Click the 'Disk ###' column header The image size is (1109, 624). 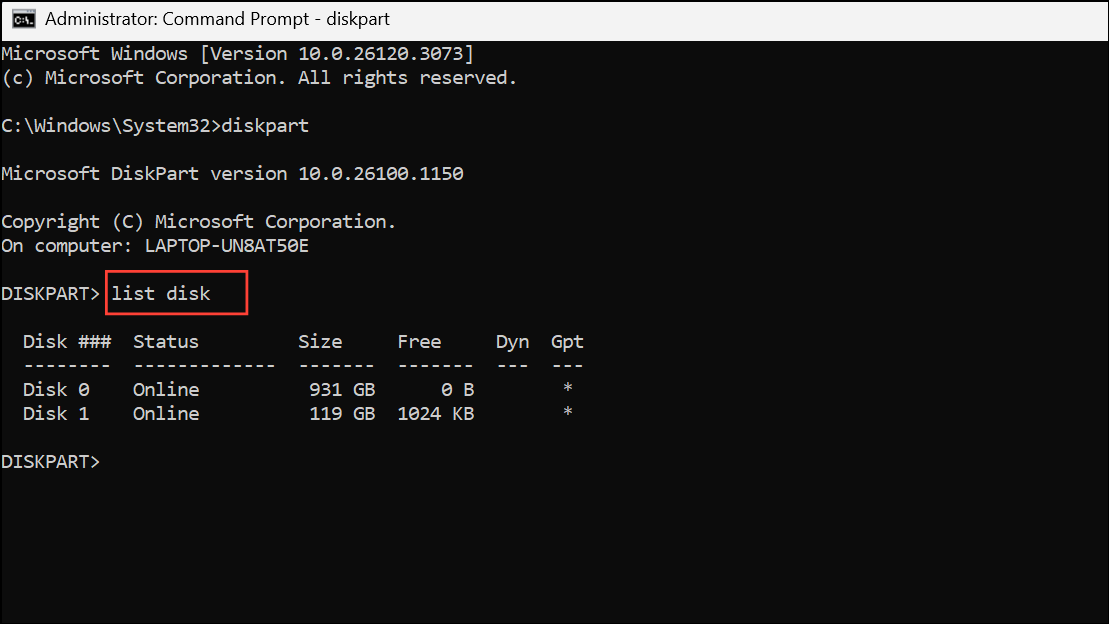point(67,342)
